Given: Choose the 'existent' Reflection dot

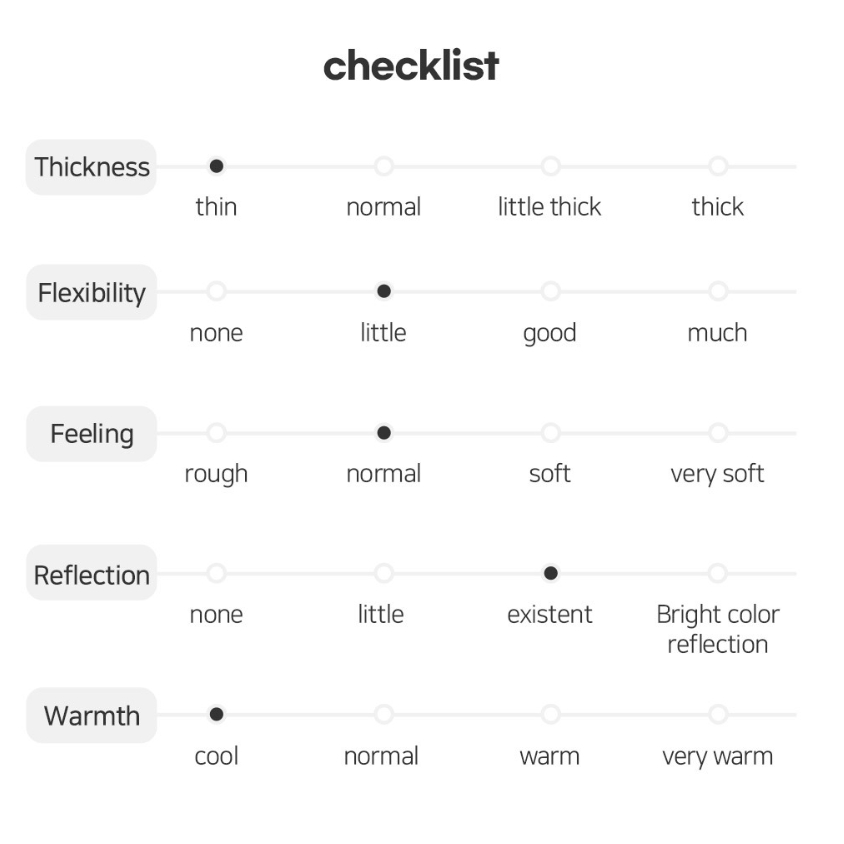Looking at the screenshot, I should 551,573.
